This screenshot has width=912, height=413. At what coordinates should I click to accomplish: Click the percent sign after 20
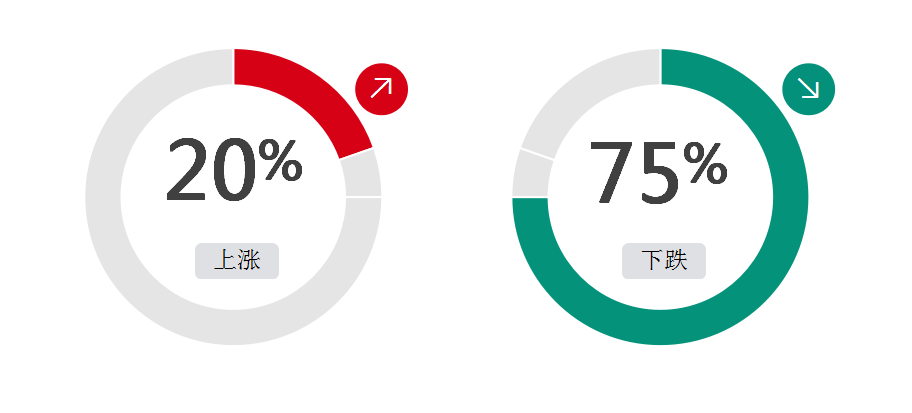tap(280, 161)
